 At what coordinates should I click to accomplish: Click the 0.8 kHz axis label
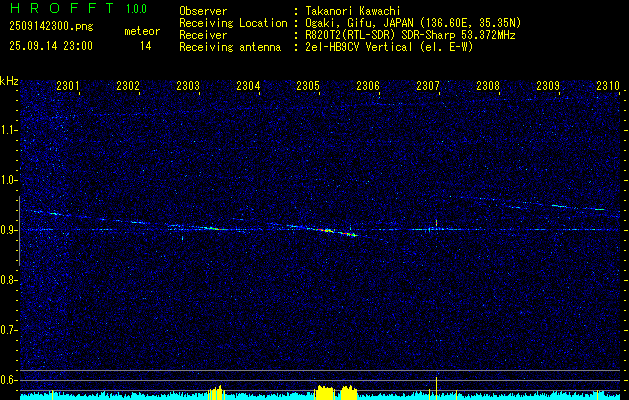pos(8,280)
